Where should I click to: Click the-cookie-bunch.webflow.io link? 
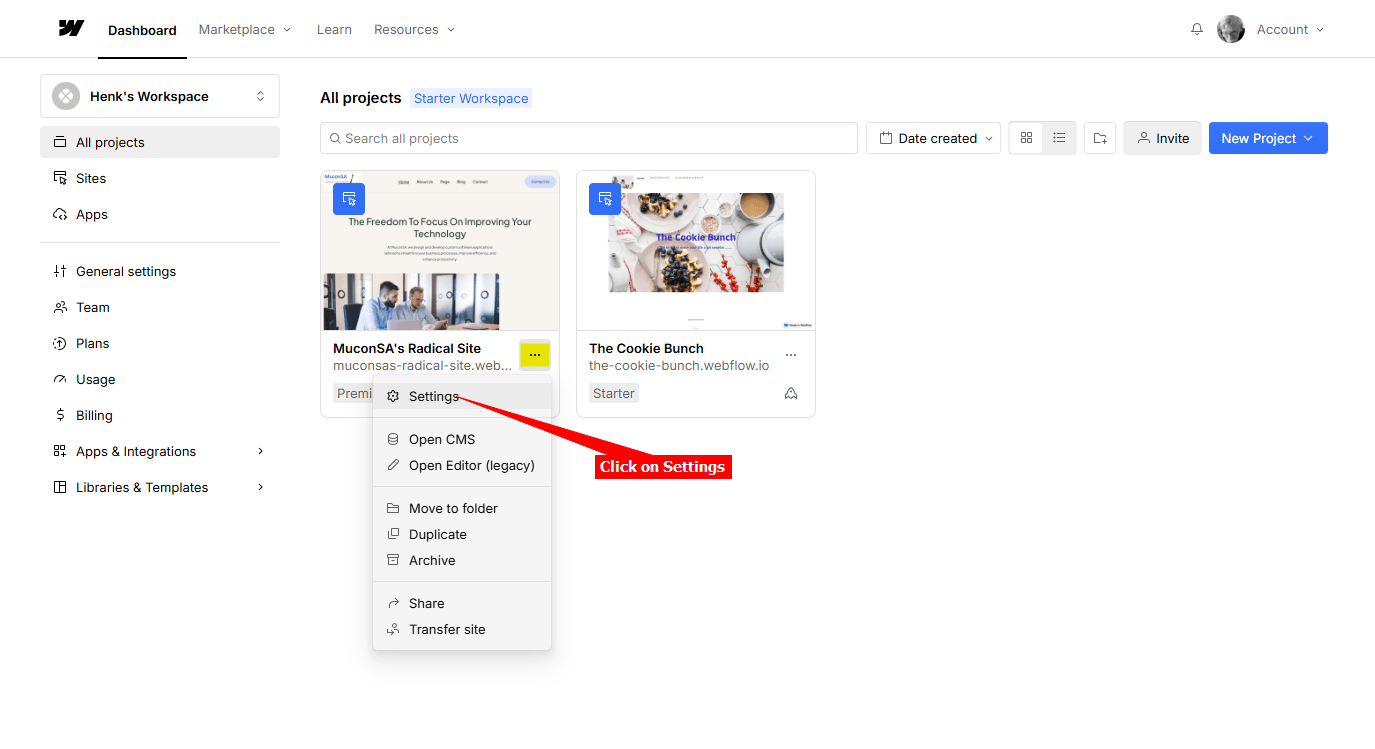click(x=679, y=366)
